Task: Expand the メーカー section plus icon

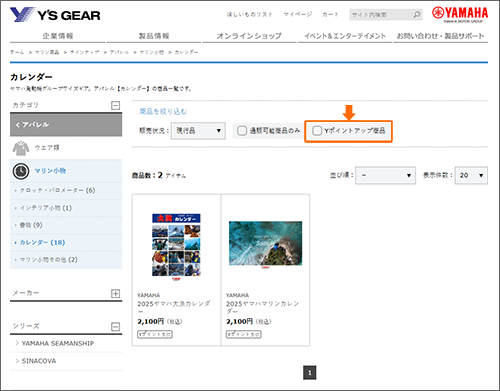Action: click(115, 293)
